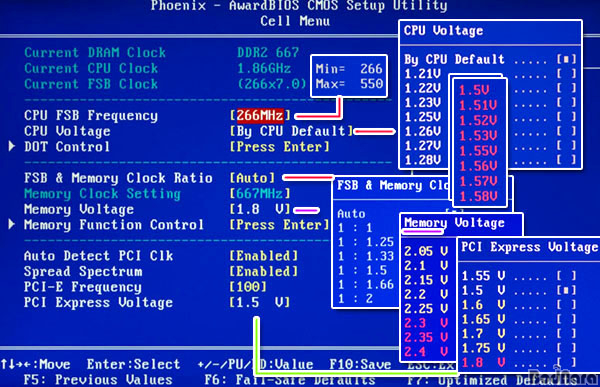
Task: Highlight the CPU FSB Frequency menu label
Action: pos(91,116)
